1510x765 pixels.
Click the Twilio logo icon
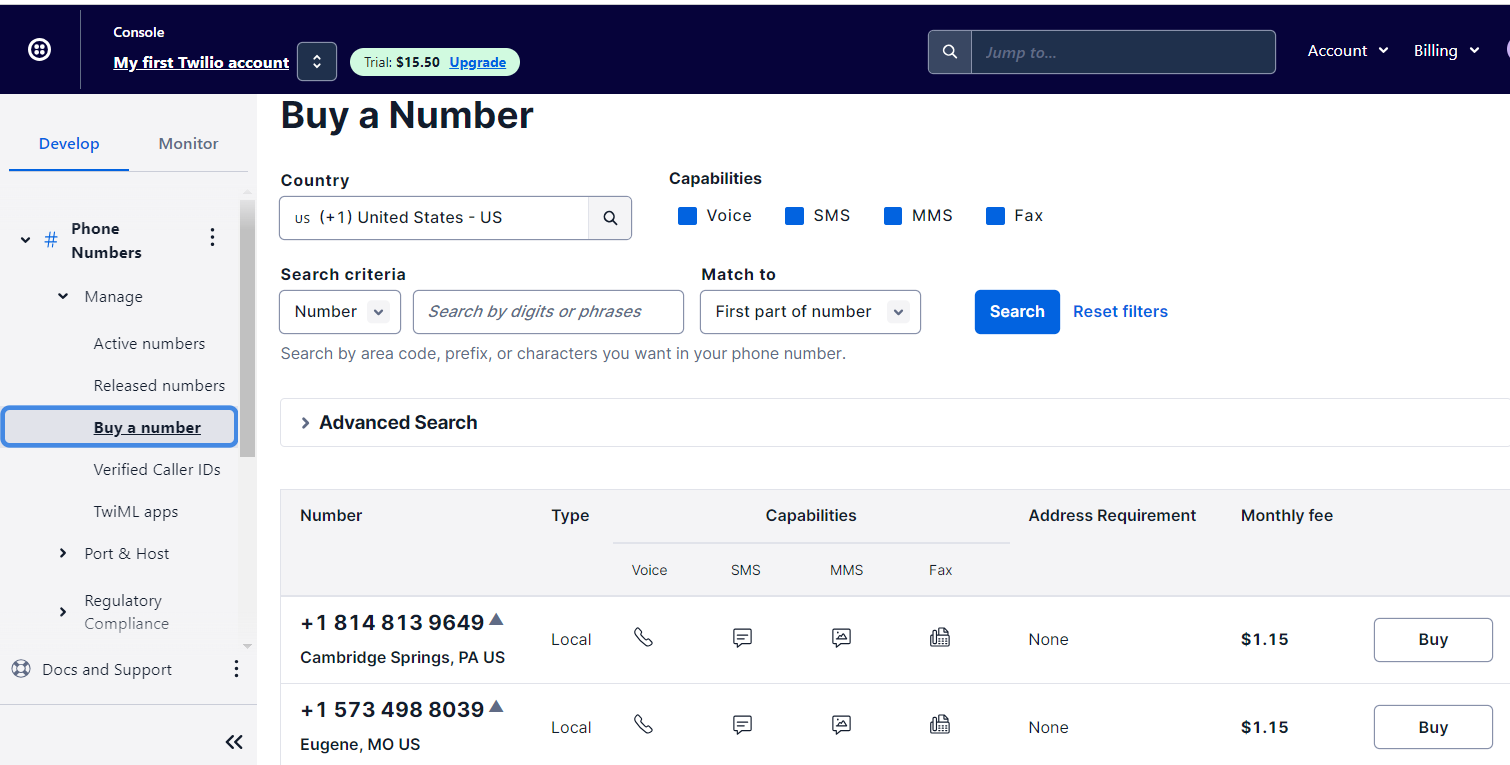(39, 50)
